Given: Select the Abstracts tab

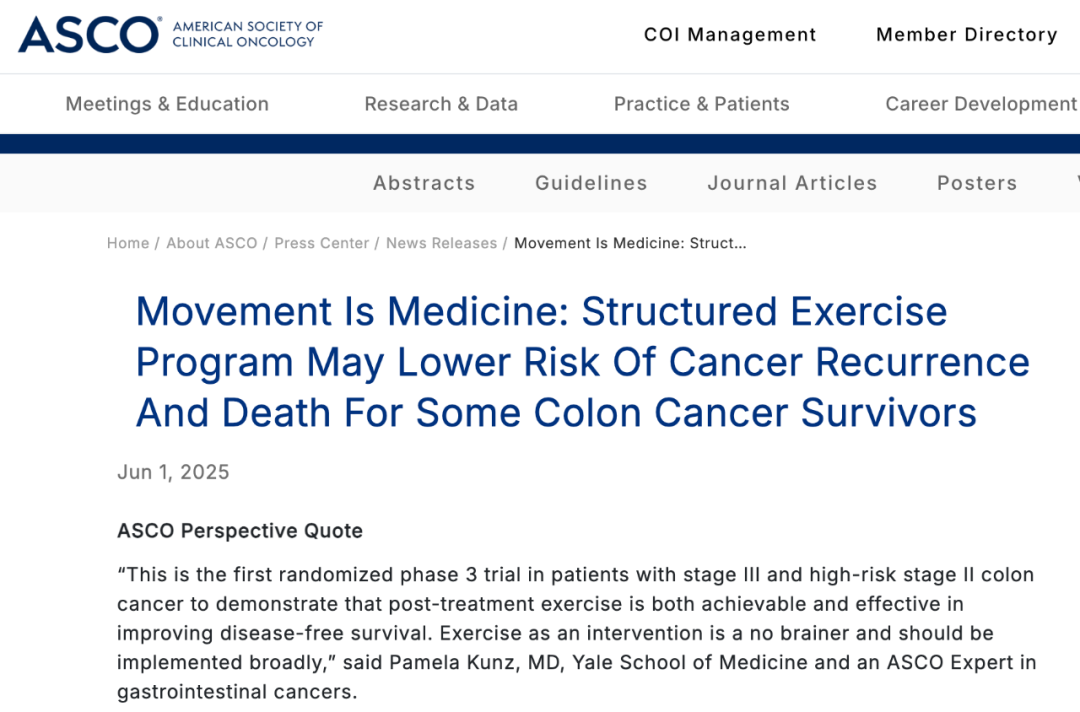Looking at the screenshot, I should [424, 183].
